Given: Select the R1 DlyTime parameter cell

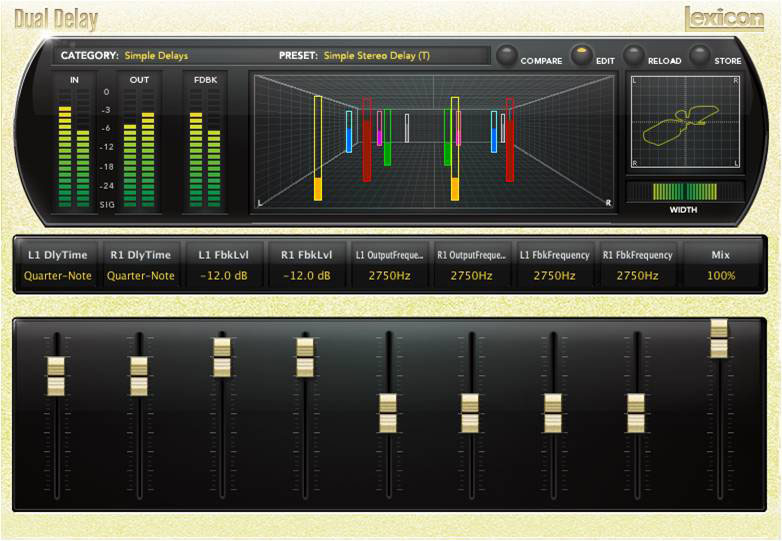Looking at the screenshot, I should (x=141, y=265).
